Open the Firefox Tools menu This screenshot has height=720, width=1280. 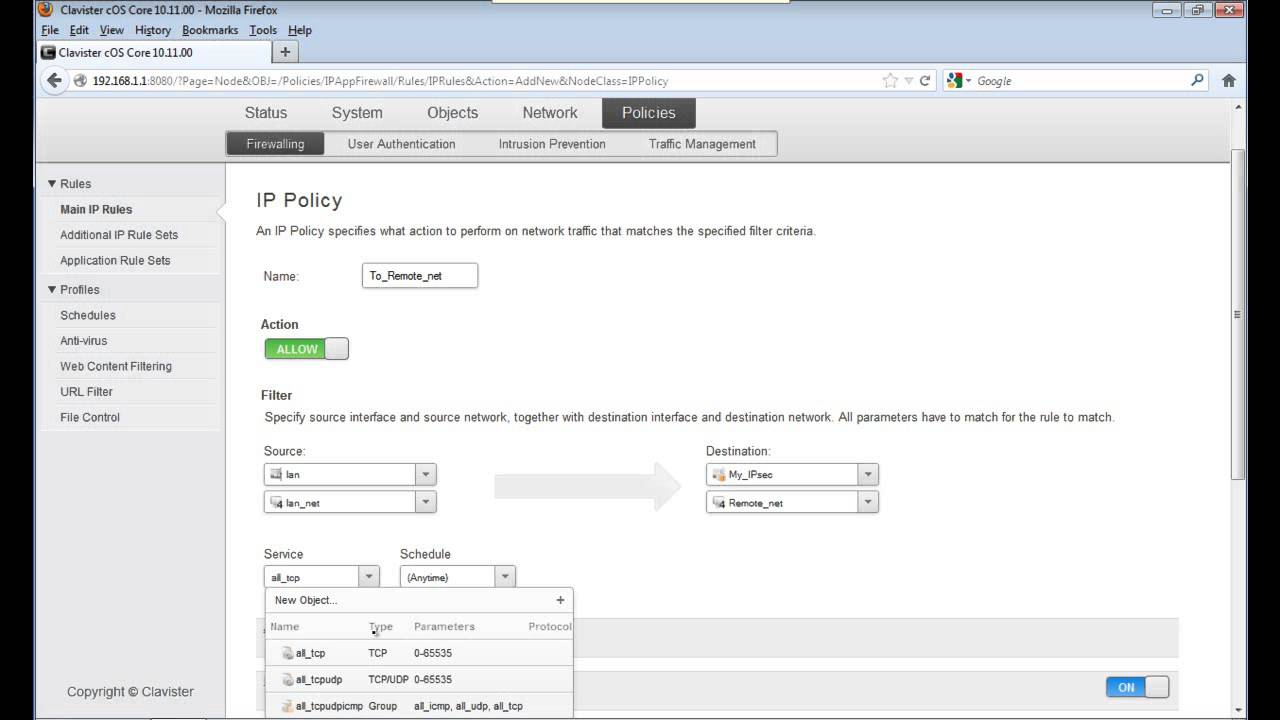coord(263,30)
